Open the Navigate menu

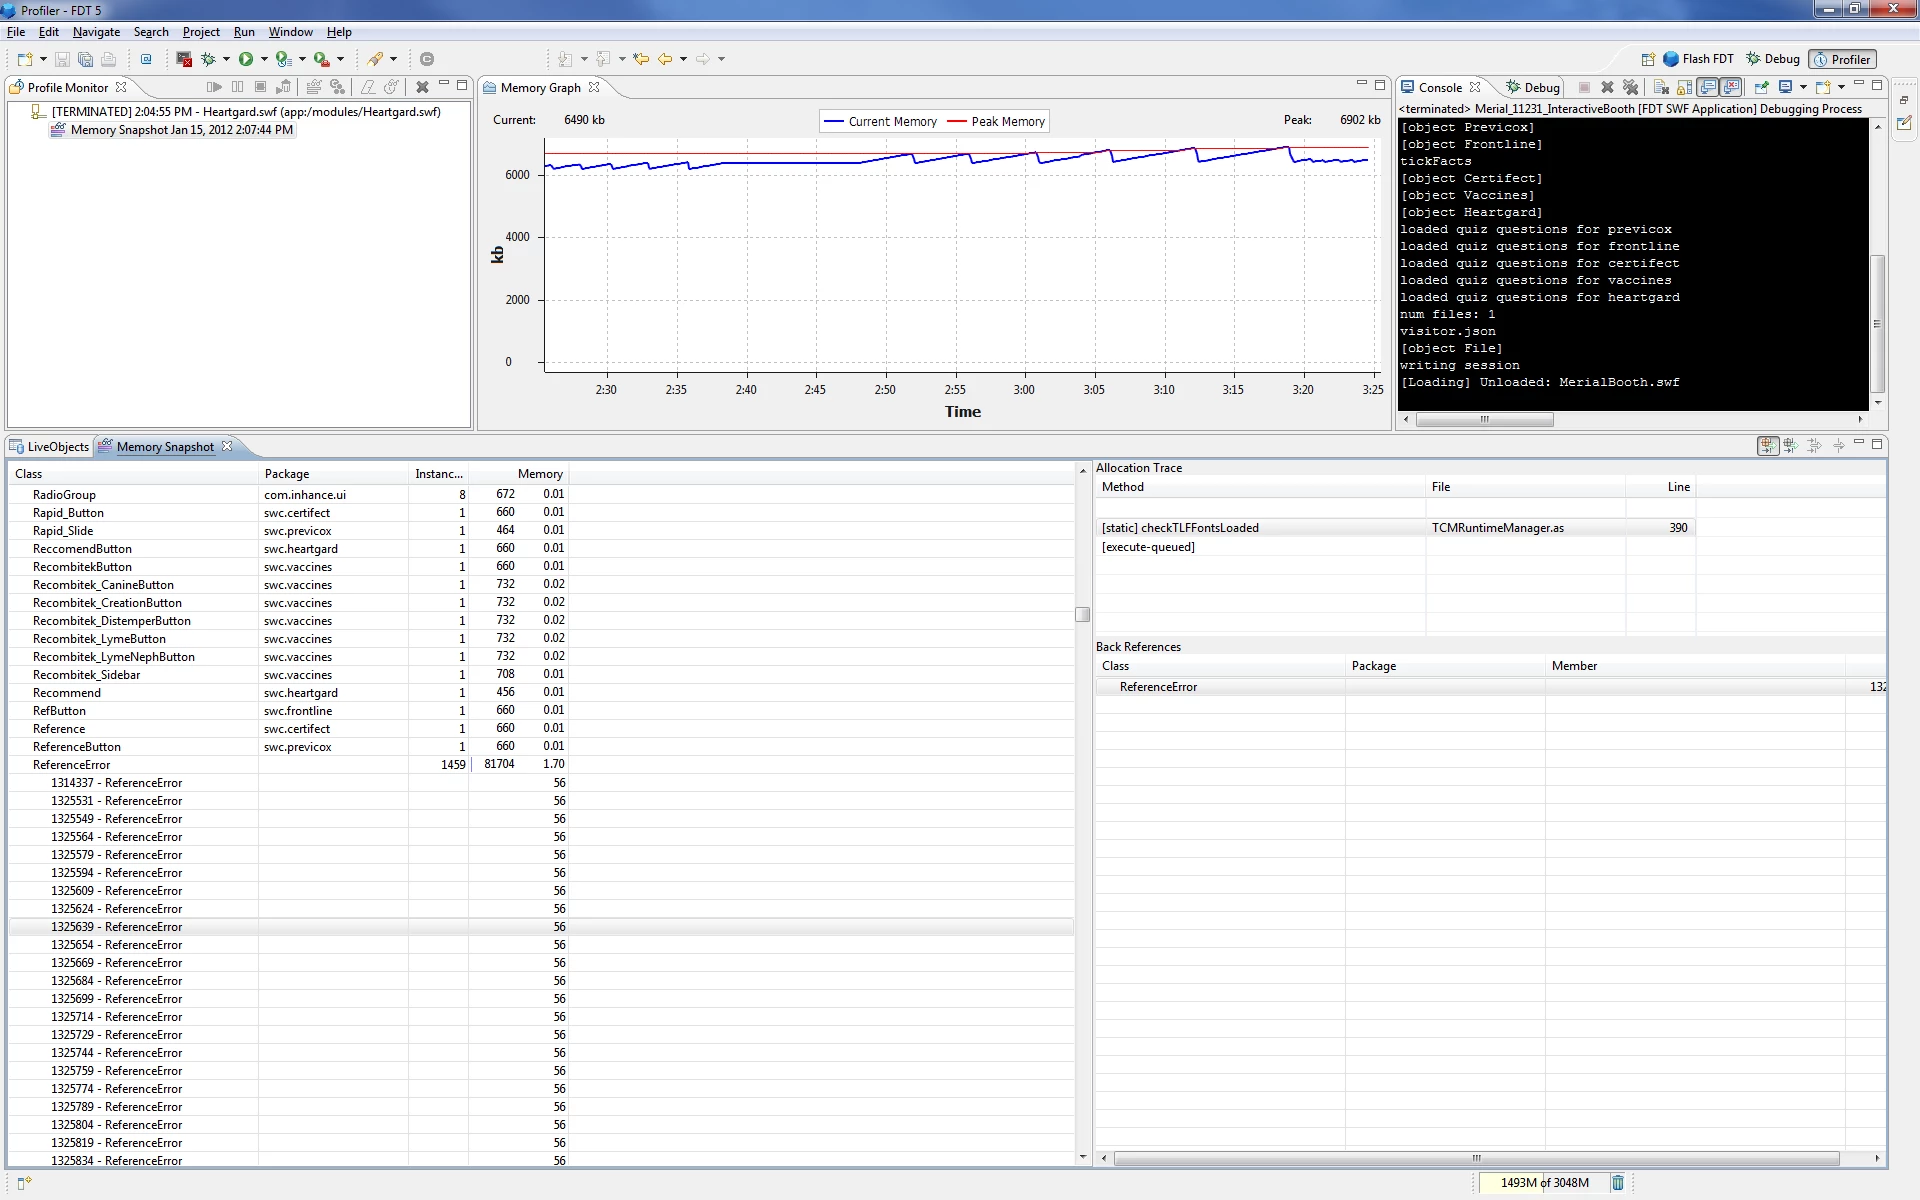[96, 32]
